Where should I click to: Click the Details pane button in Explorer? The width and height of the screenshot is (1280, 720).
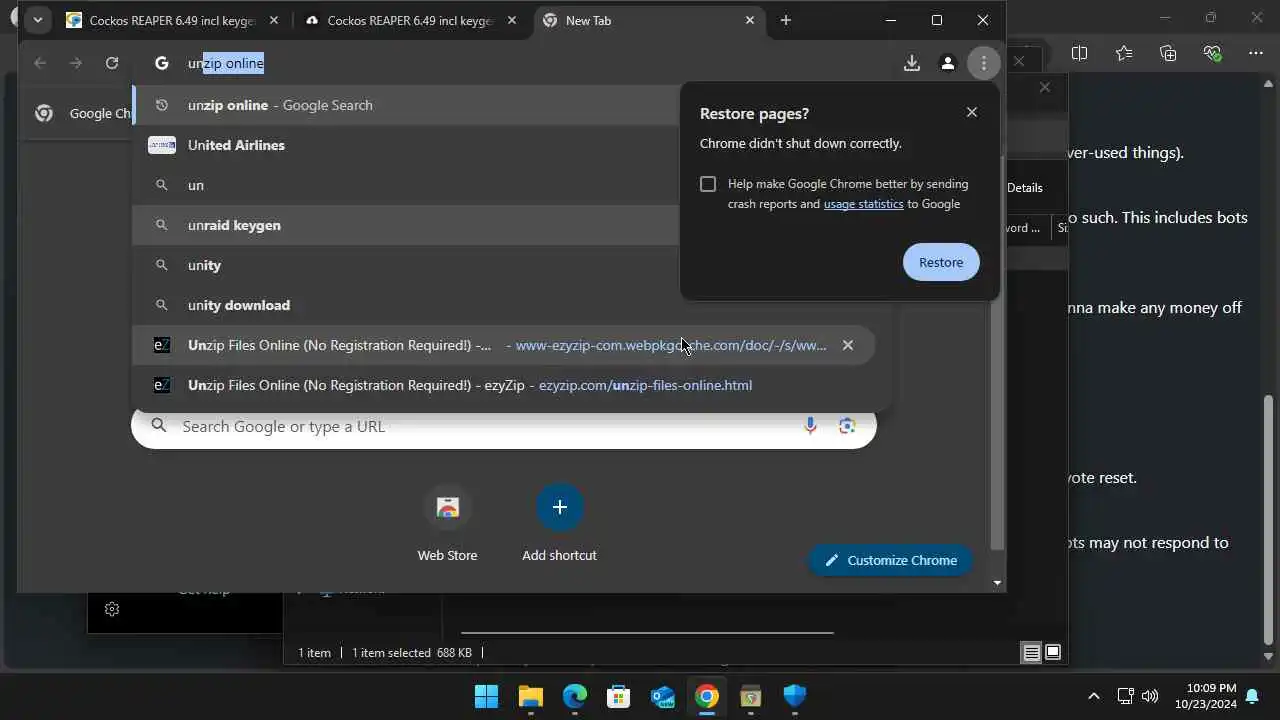[1025, 187]
